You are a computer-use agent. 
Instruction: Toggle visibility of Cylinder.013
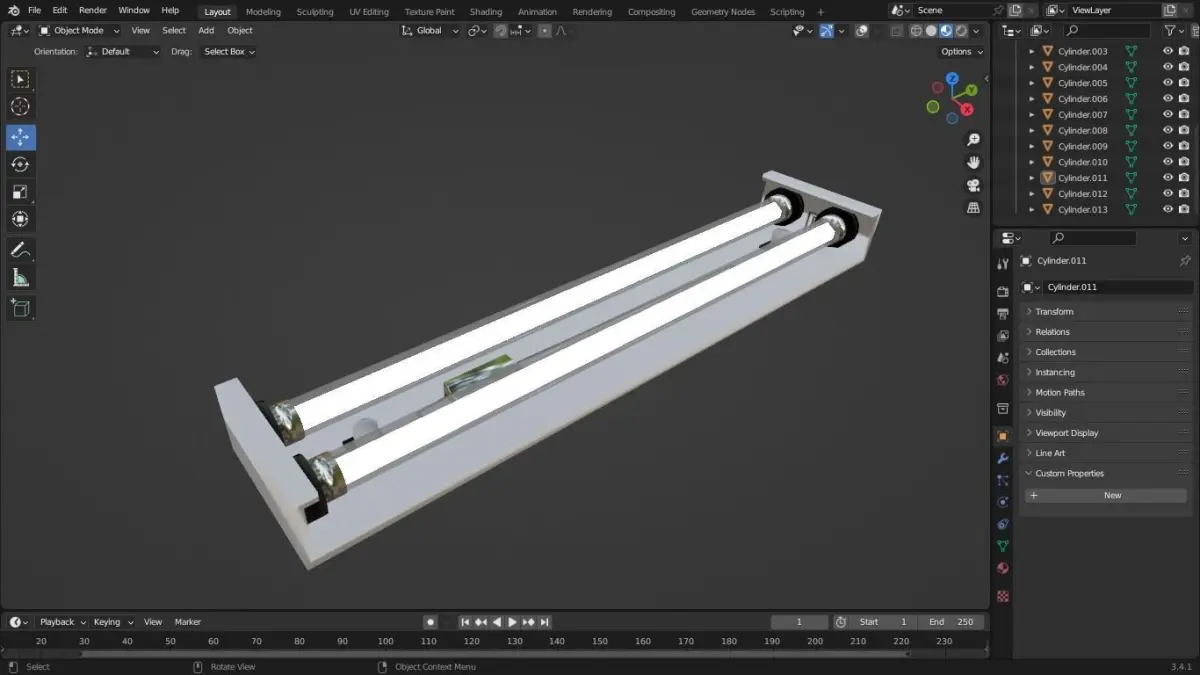[1167, 209]
